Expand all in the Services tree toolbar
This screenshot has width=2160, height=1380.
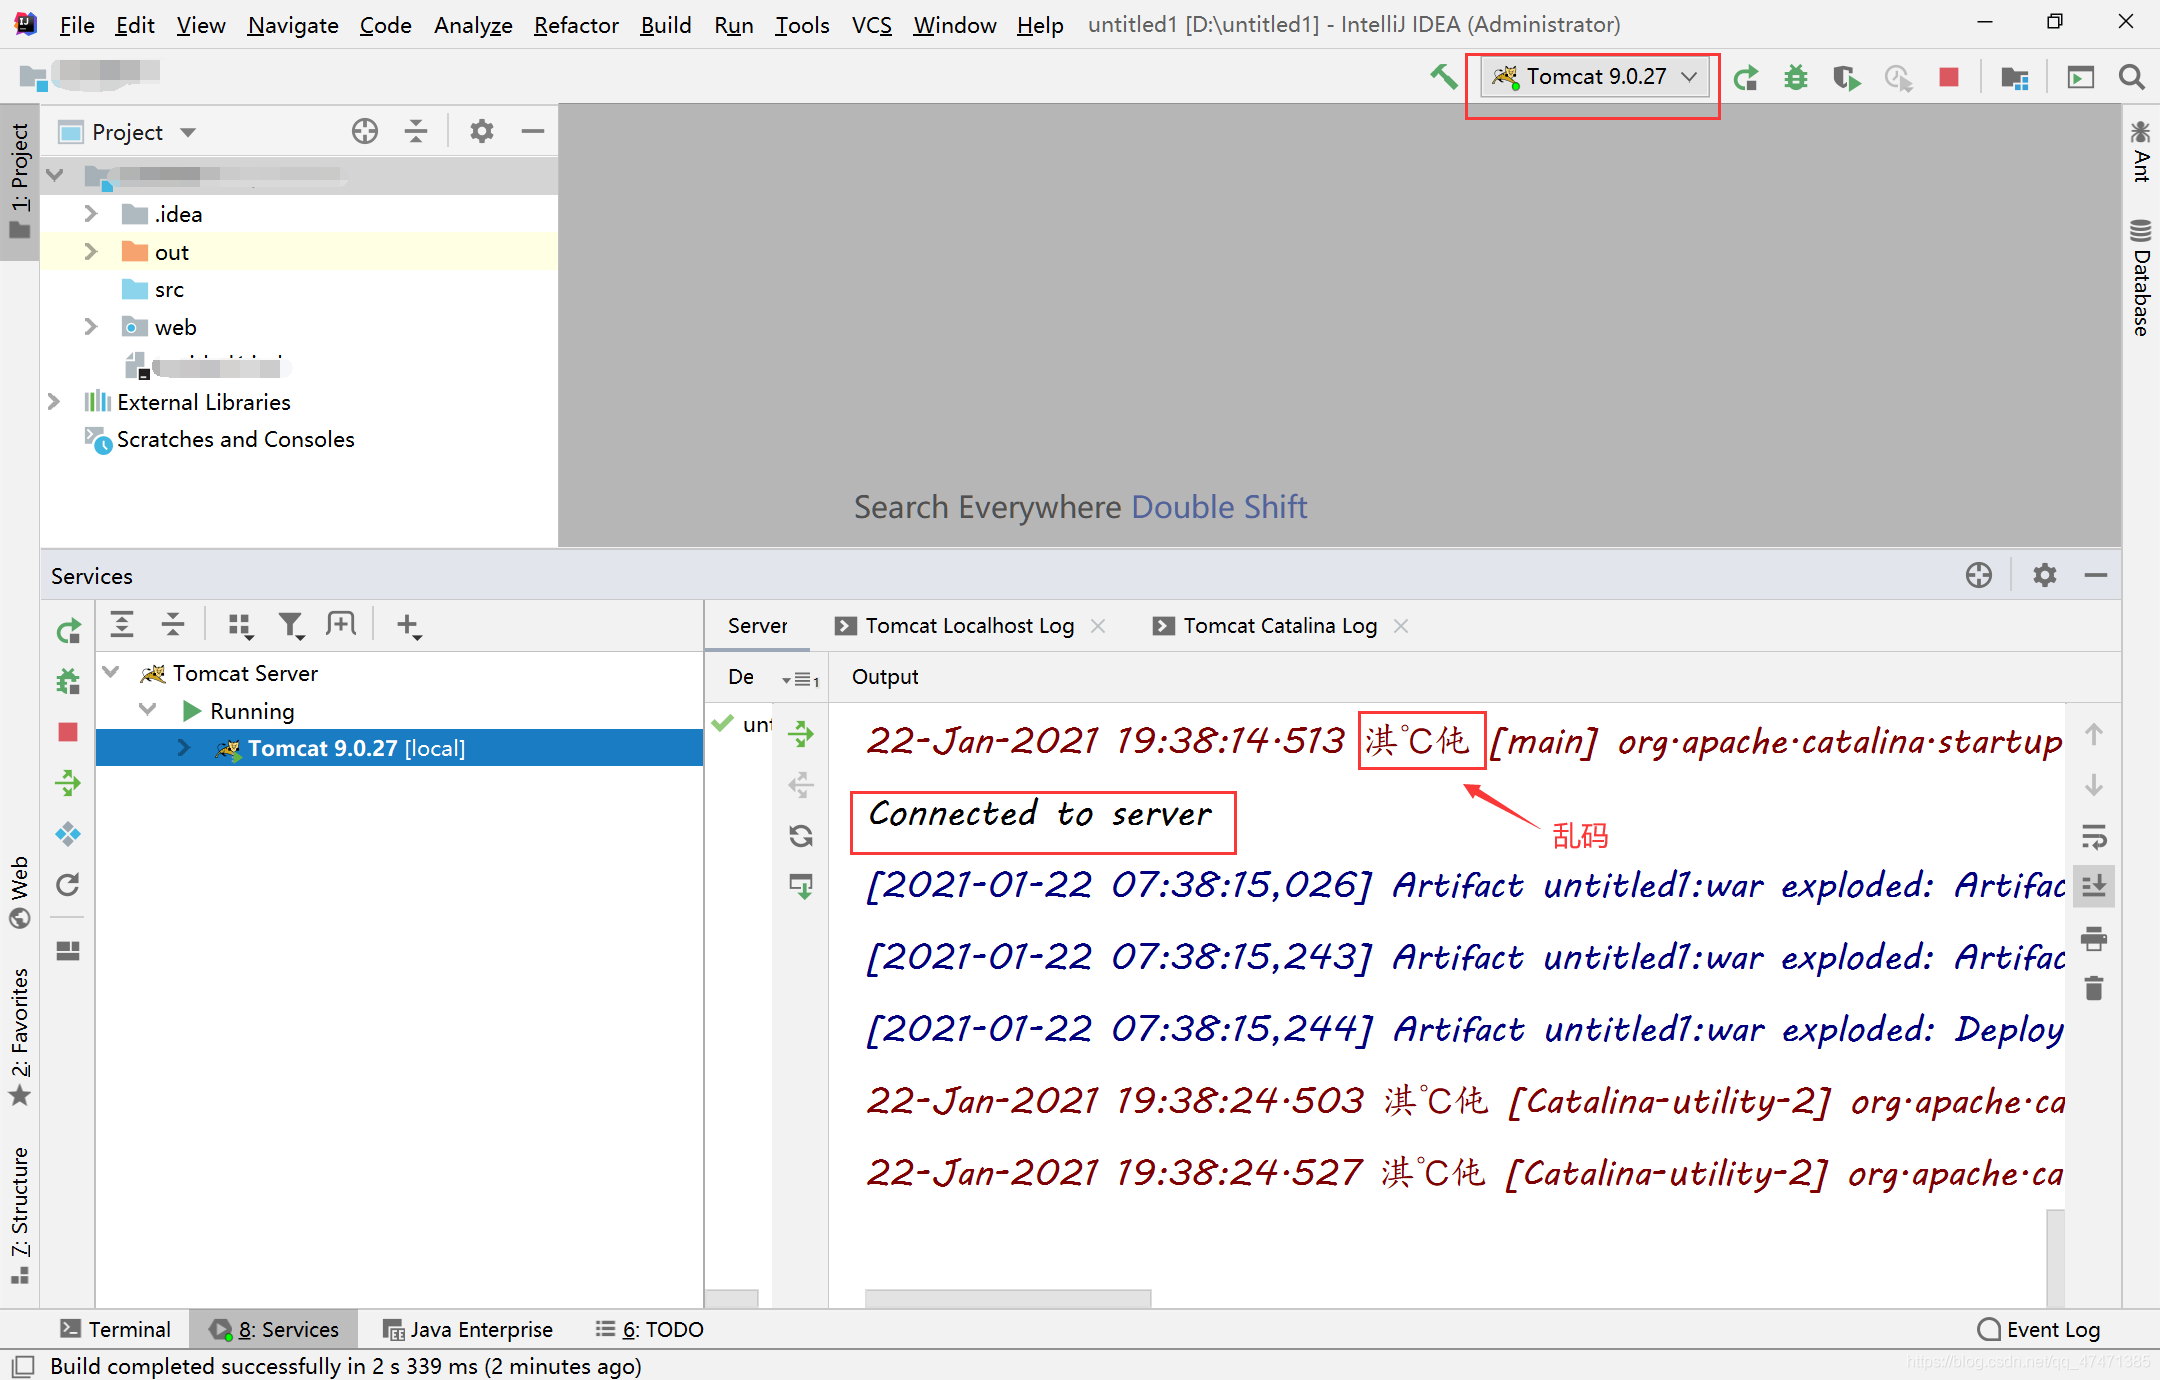(122, 625)
